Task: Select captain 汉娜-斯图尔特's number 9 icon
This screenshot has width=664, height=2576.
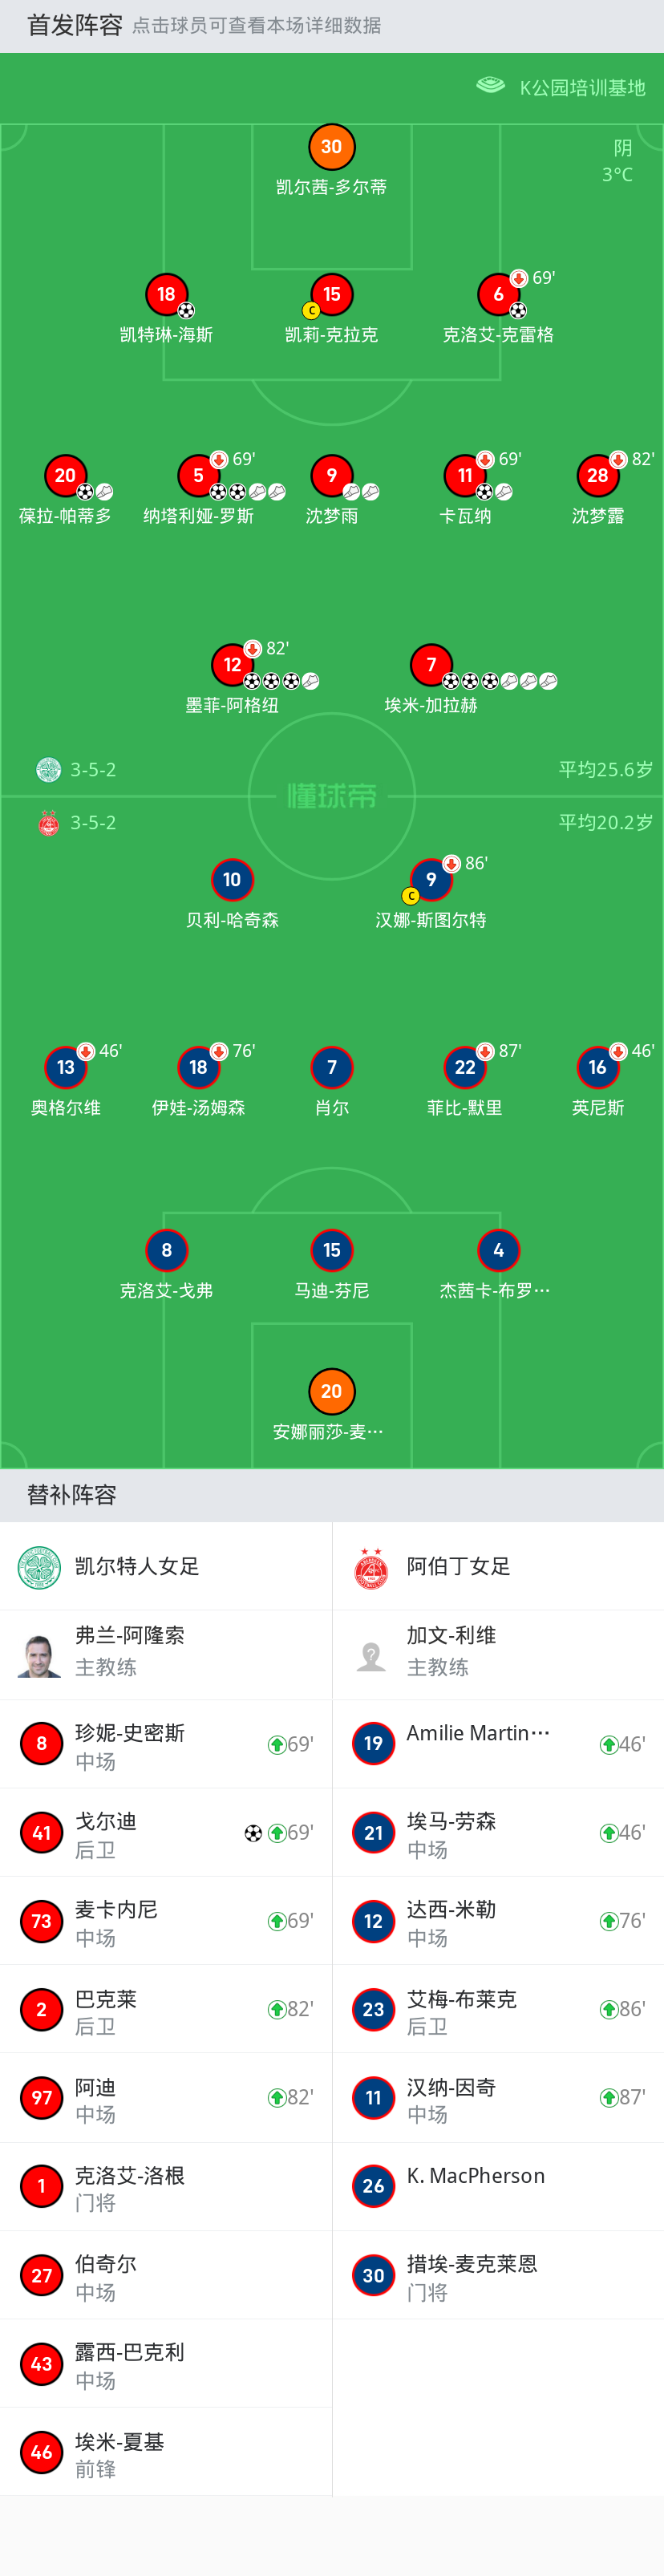Action: point(431,880)
